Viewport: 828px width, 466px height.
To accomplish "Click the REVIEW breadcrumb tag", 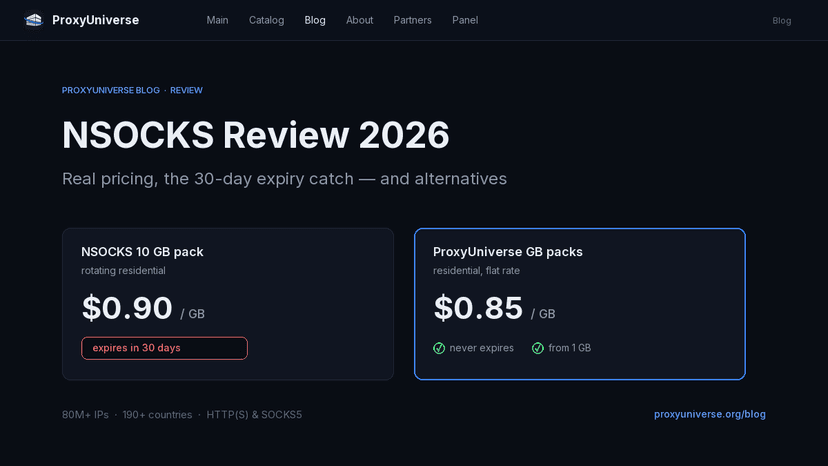I will (186, 90).
